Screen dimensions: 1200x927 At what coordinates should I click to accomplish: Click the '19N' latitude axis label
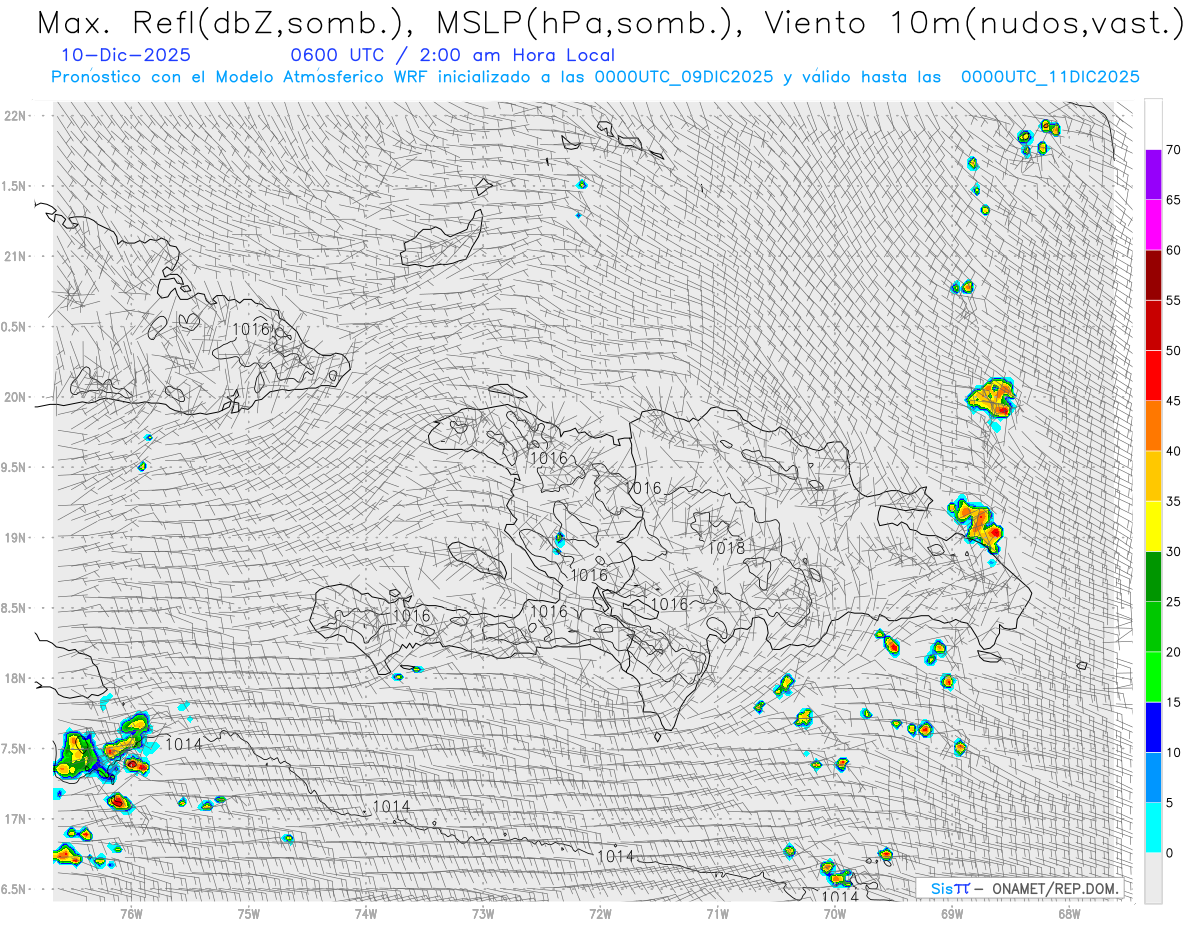pos(17,538)
